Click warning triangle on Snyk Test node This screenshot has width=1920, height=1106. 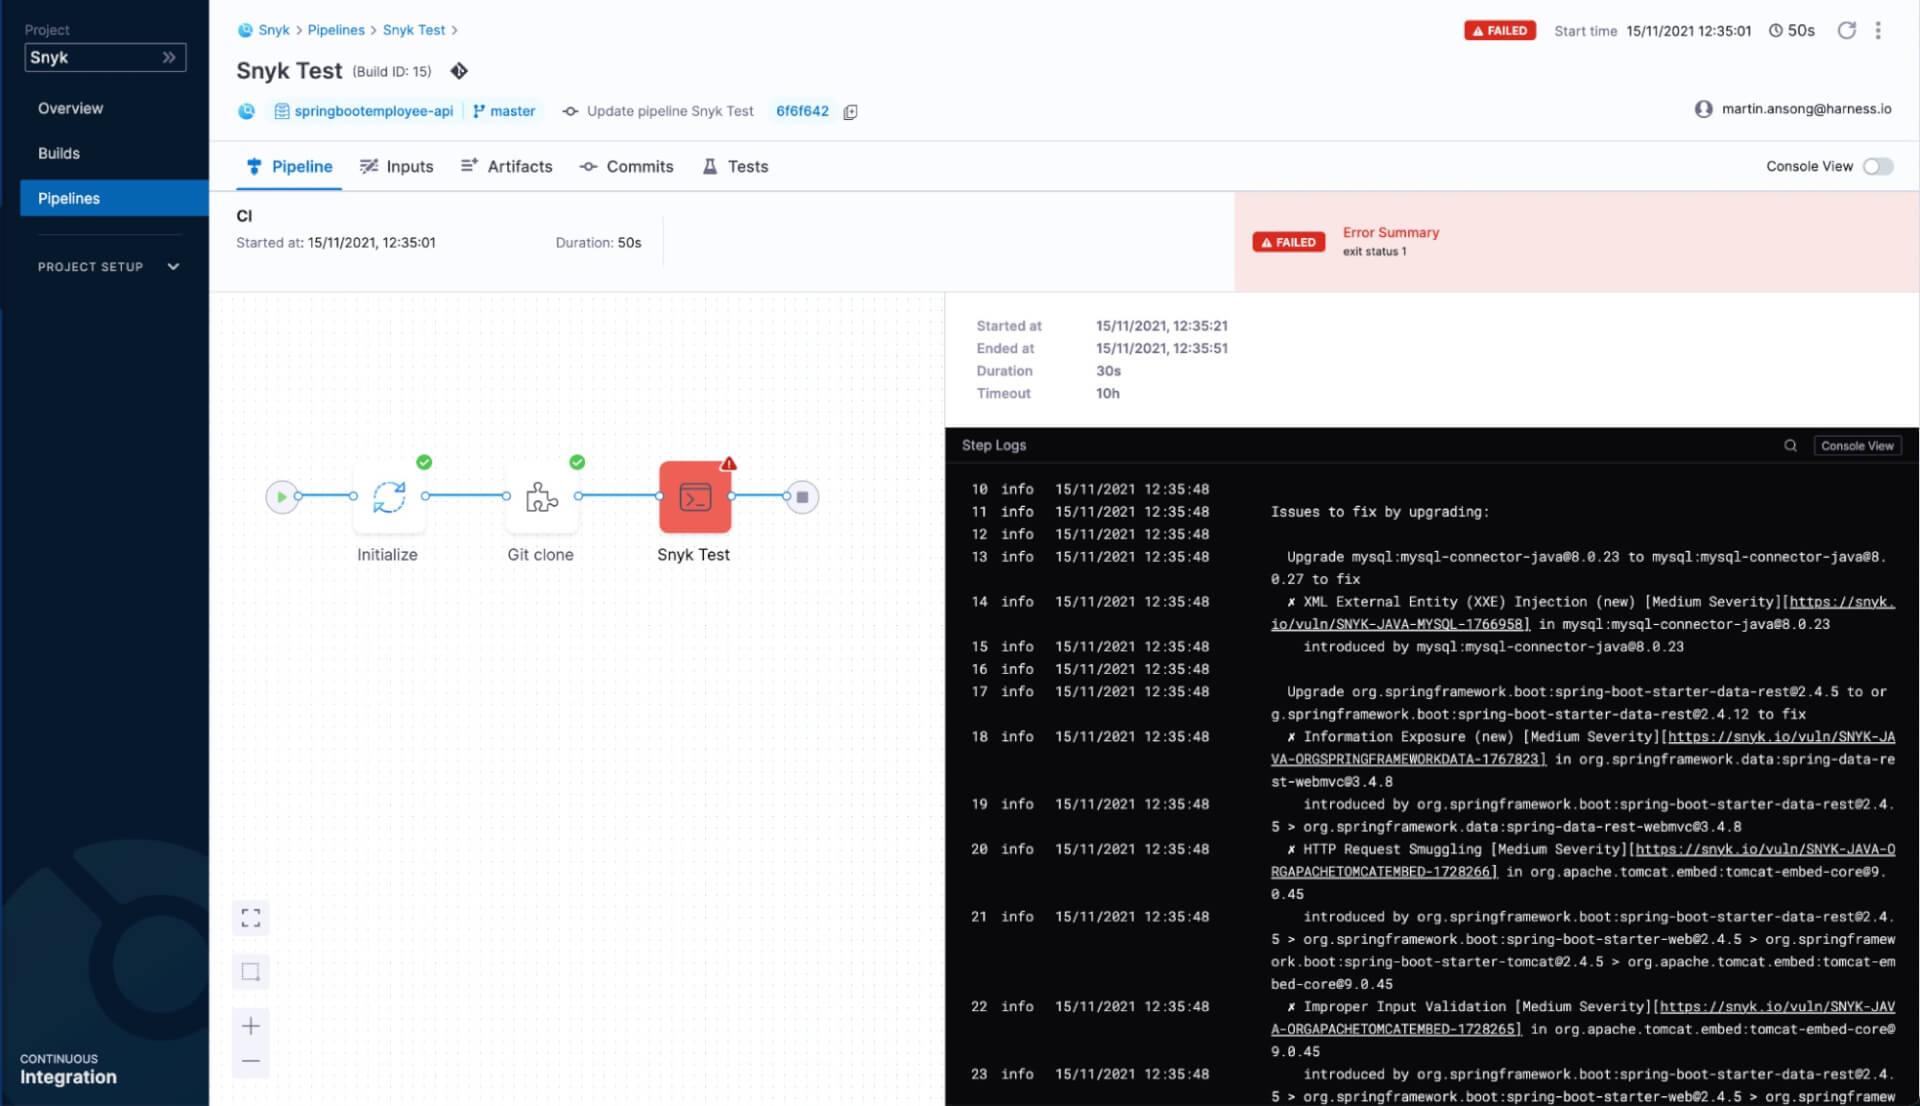coord(729,463)
